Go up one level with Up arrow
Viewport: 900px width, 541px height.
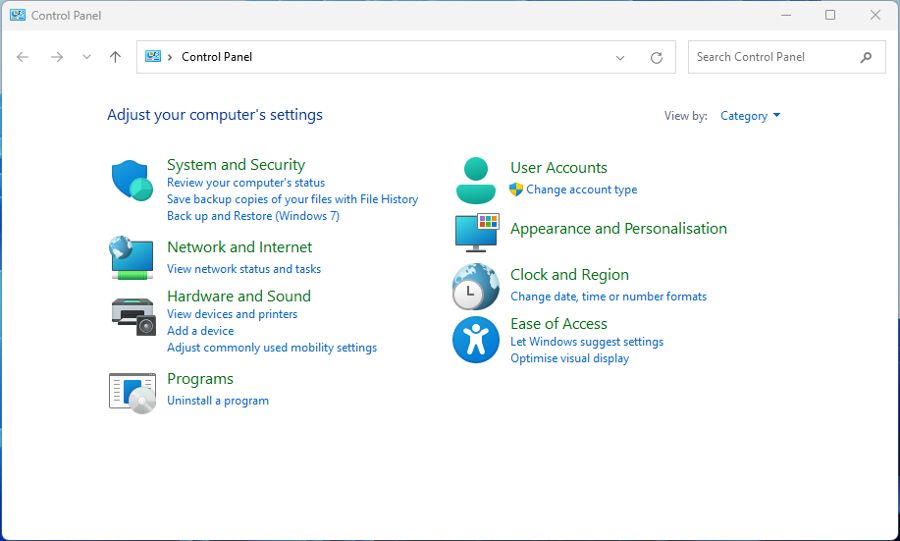point(115,57)
